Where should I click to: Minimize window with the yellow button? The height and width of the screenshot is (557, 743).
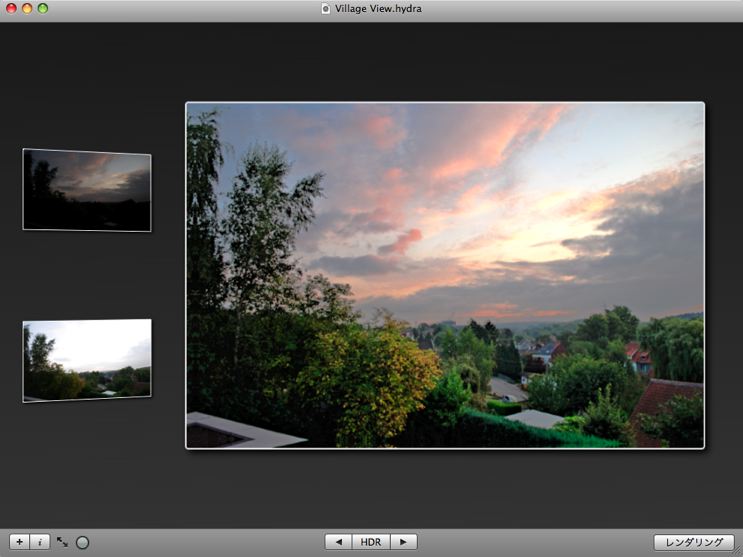(x=27, y=8)
